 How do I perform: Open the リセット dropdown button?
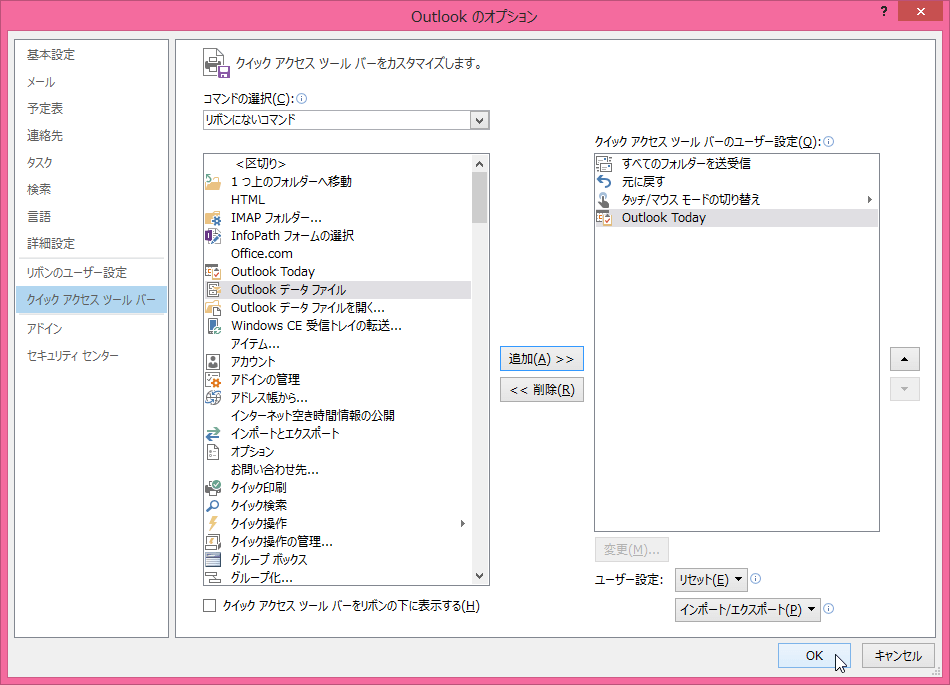point(711,580)
